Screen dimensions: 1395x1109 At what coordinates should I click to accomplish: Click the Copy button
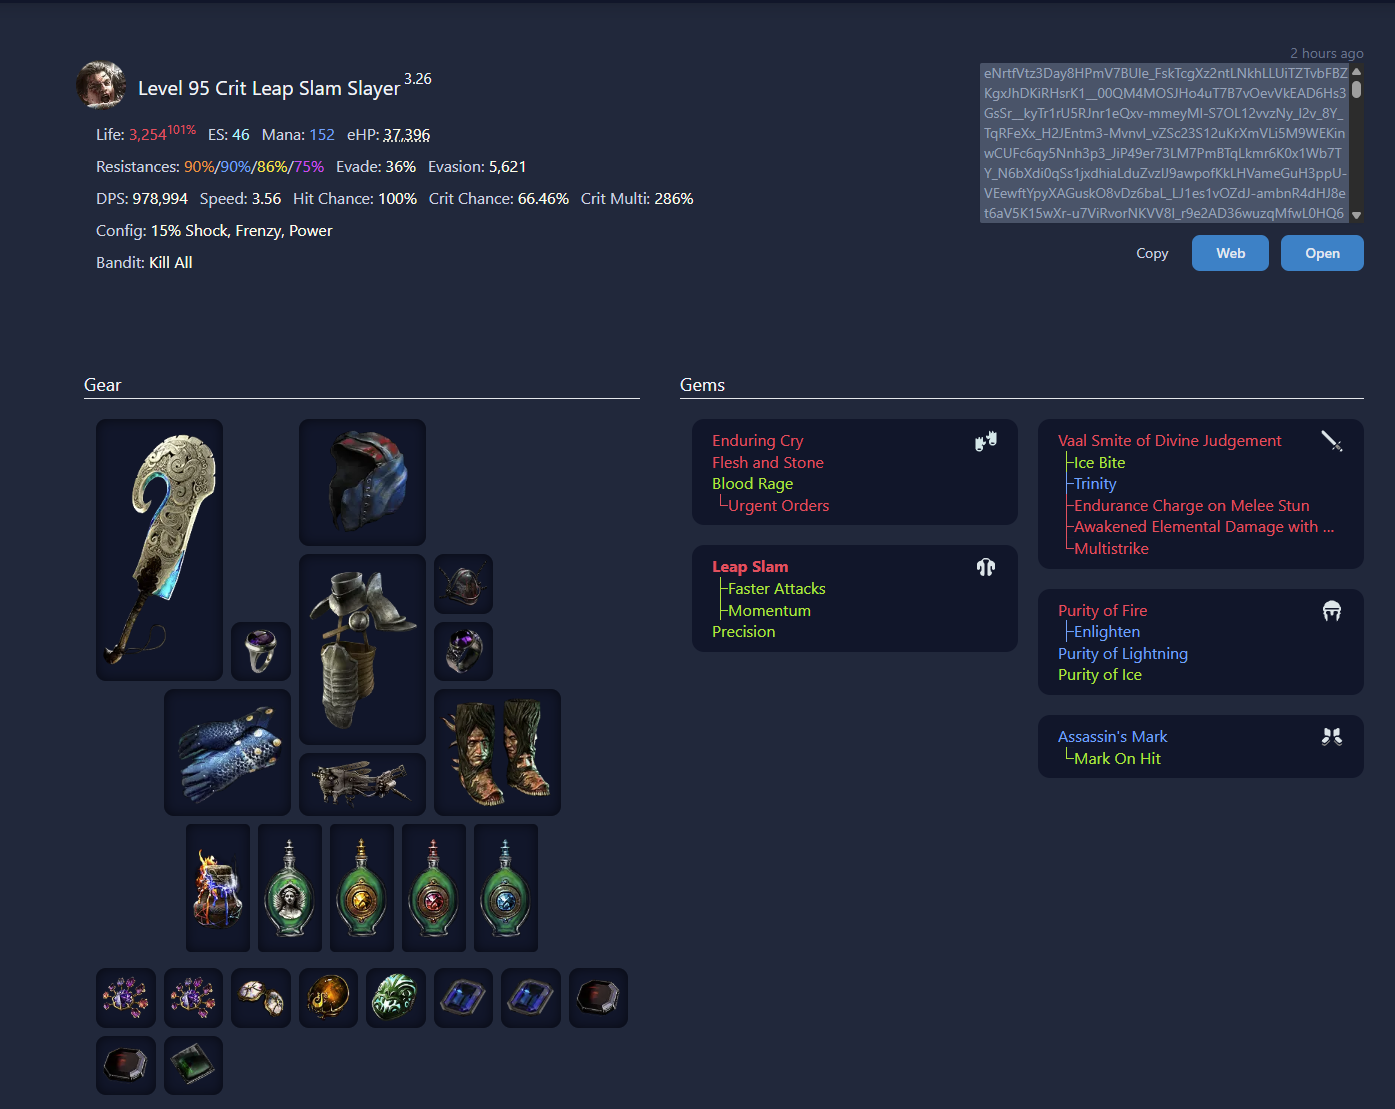(x=1152, y=253)
